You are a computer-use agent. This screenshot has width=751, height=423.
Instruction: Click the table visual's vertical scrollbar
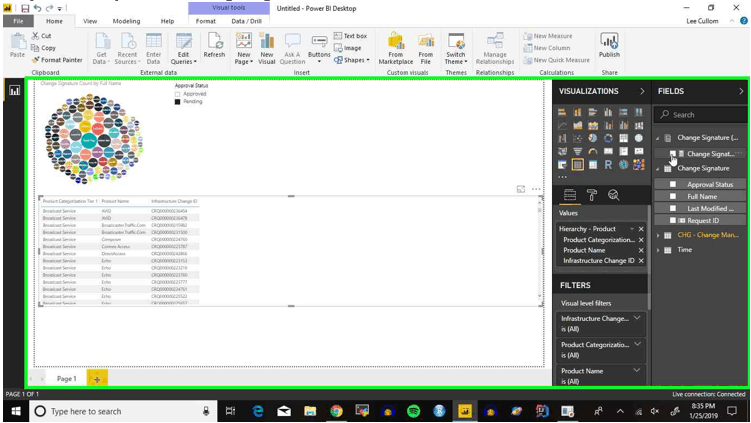click(x=540, y=252)
